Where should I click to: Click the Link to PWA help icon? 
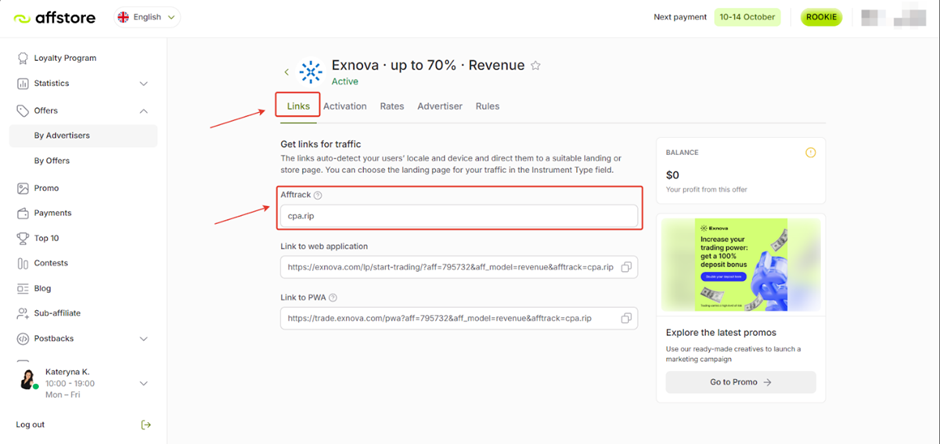(333, 297)
